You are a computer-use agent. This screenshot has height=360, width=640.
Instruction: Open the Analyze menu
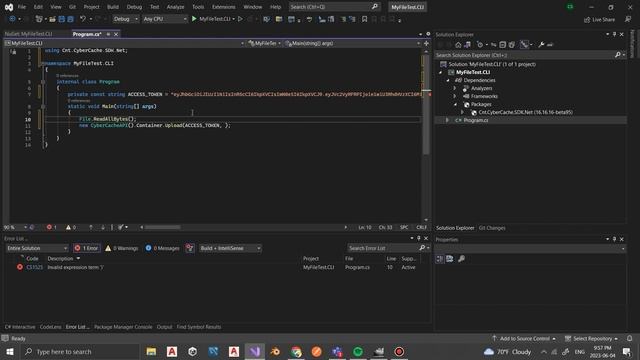coord(175,7)
